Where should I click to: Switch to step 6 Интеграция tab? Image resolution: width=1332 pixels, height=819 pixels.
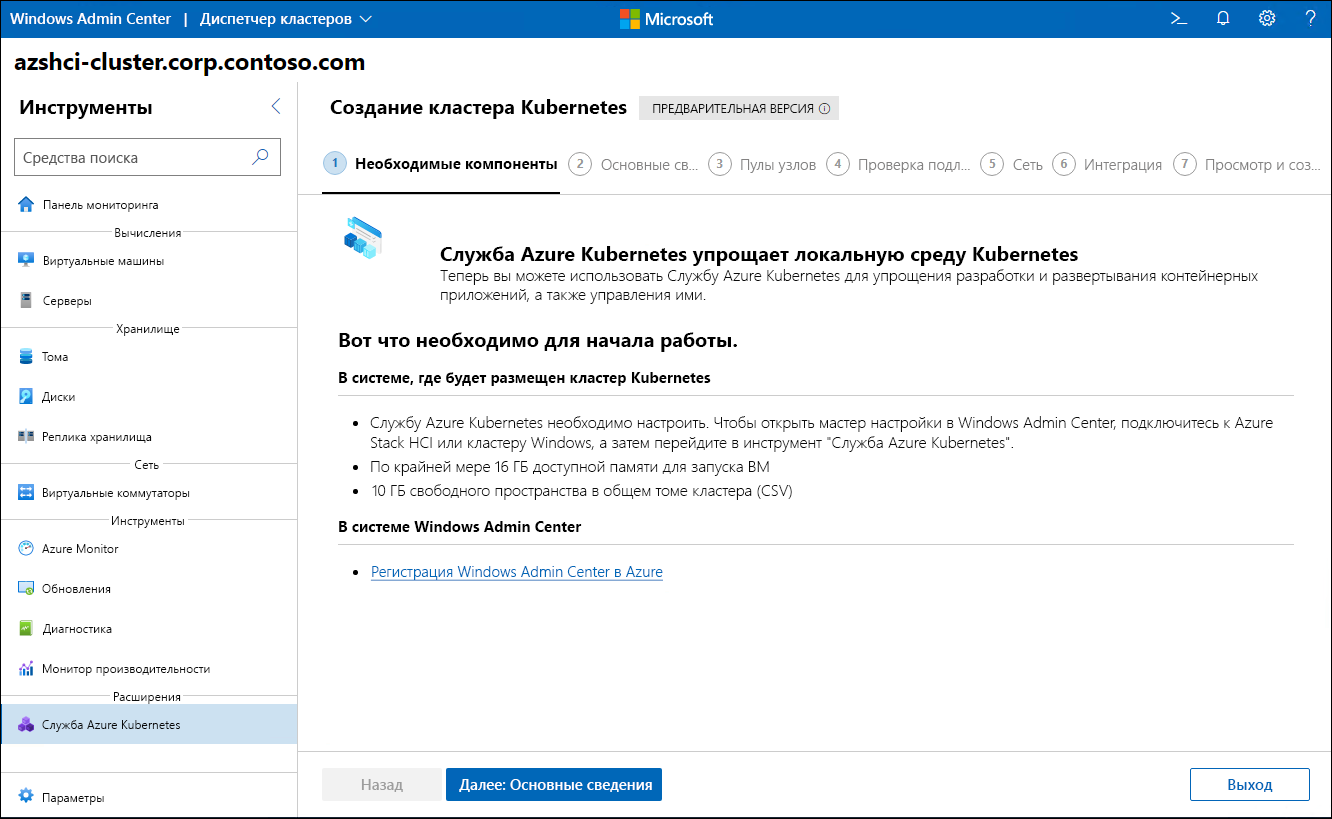(1107, 164)
